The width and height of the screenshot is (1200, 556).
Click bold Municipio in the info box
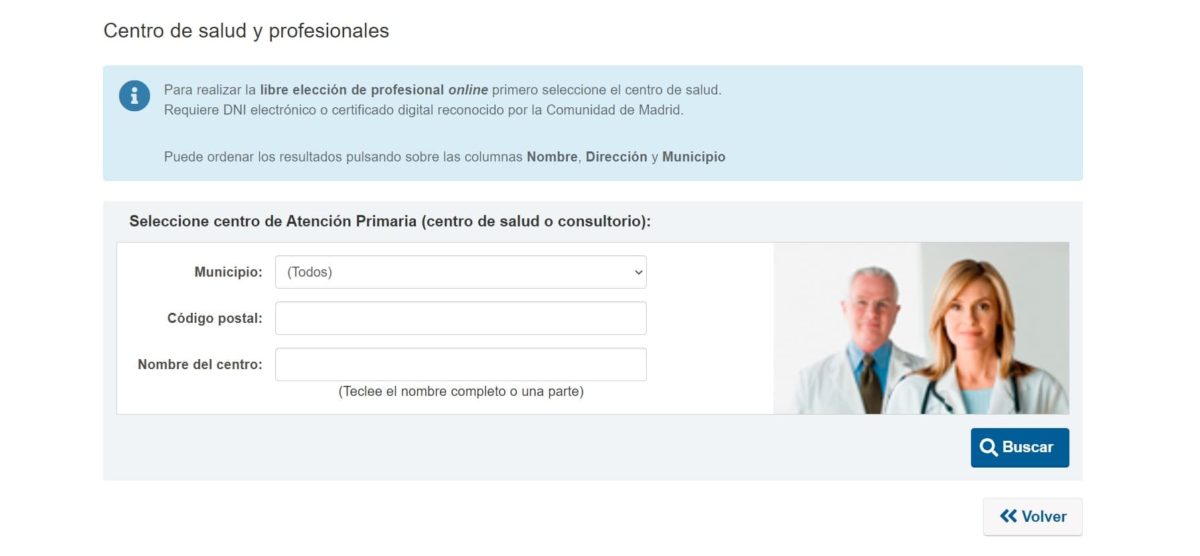[x=693, y=157]
